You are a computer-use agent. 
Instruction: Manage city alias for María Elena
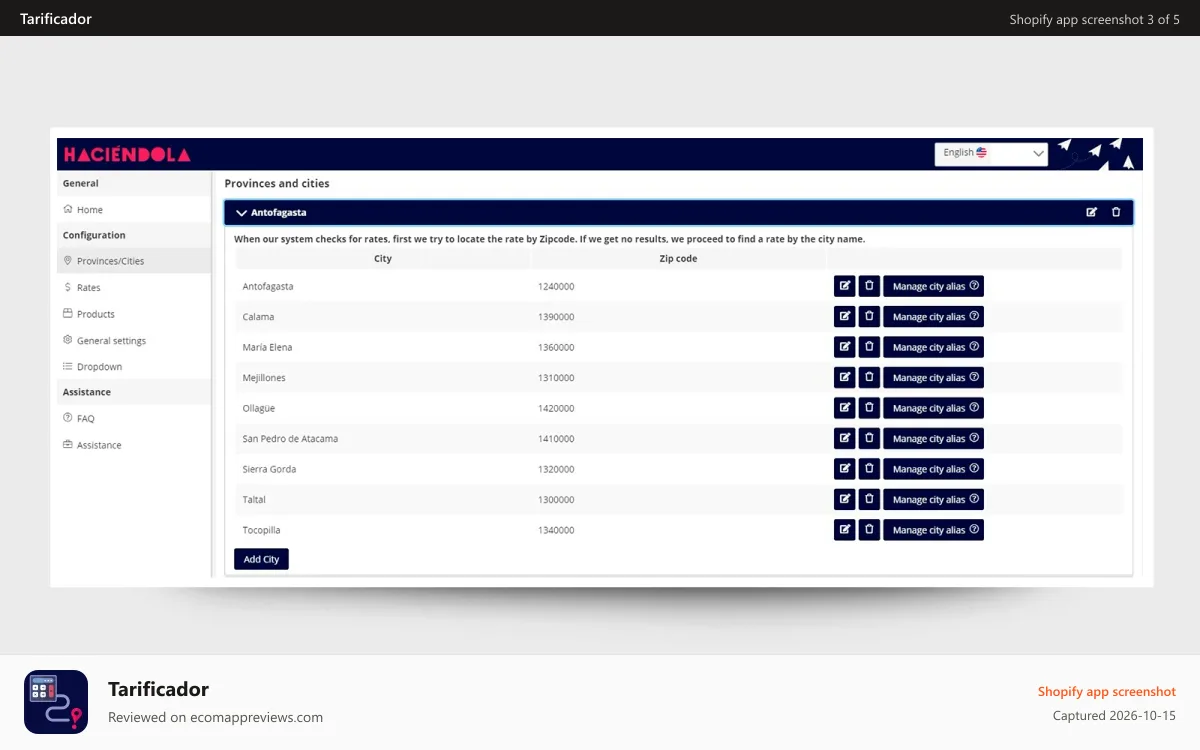933,347
